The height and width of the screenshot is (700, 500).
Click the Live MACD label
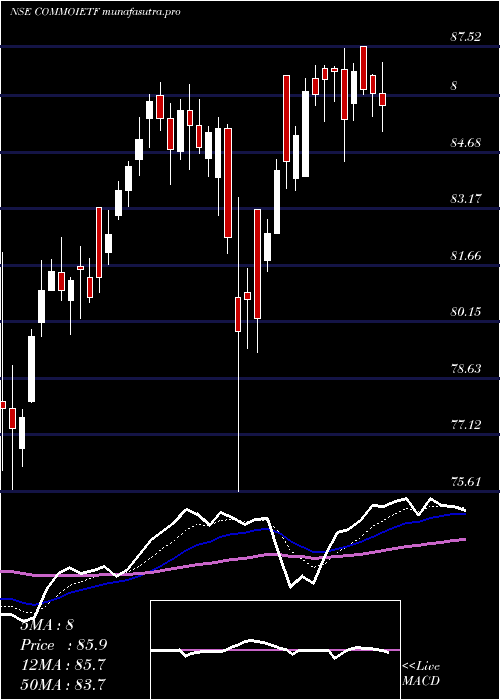(421, 673)
